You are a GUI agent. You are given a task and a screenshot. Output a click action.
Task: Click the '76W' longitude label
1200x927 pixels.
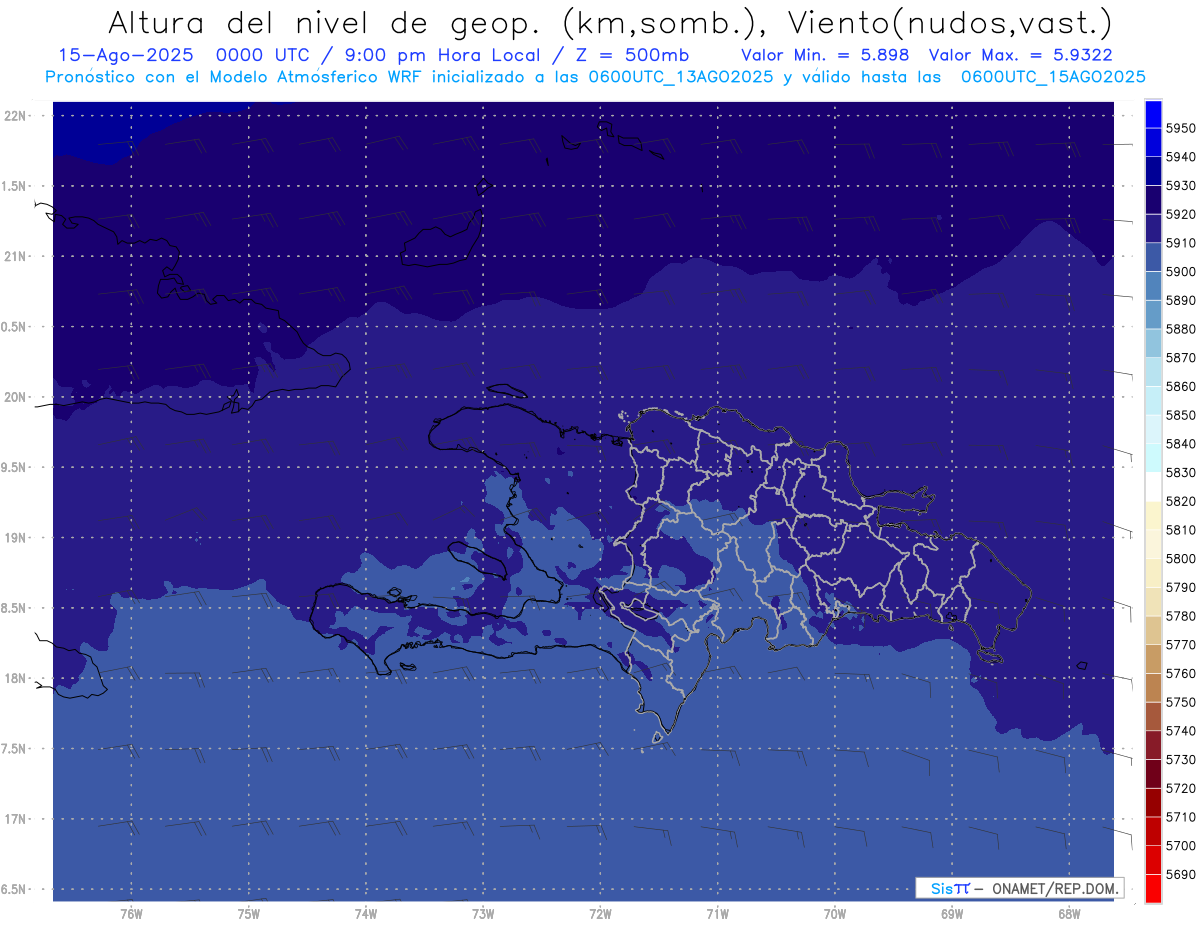pyautogui.click(x=131, y=913)
